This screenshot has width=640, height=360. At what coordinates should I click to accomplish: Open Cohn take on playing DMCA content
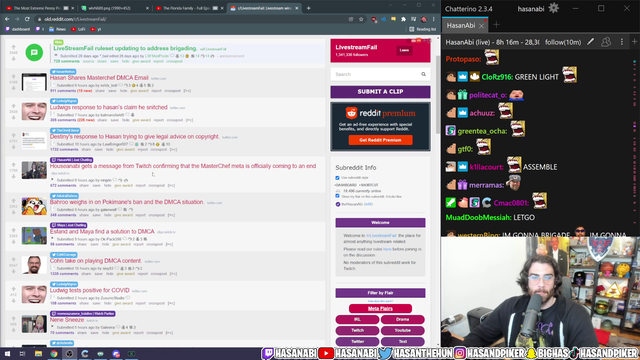point(96,260)
